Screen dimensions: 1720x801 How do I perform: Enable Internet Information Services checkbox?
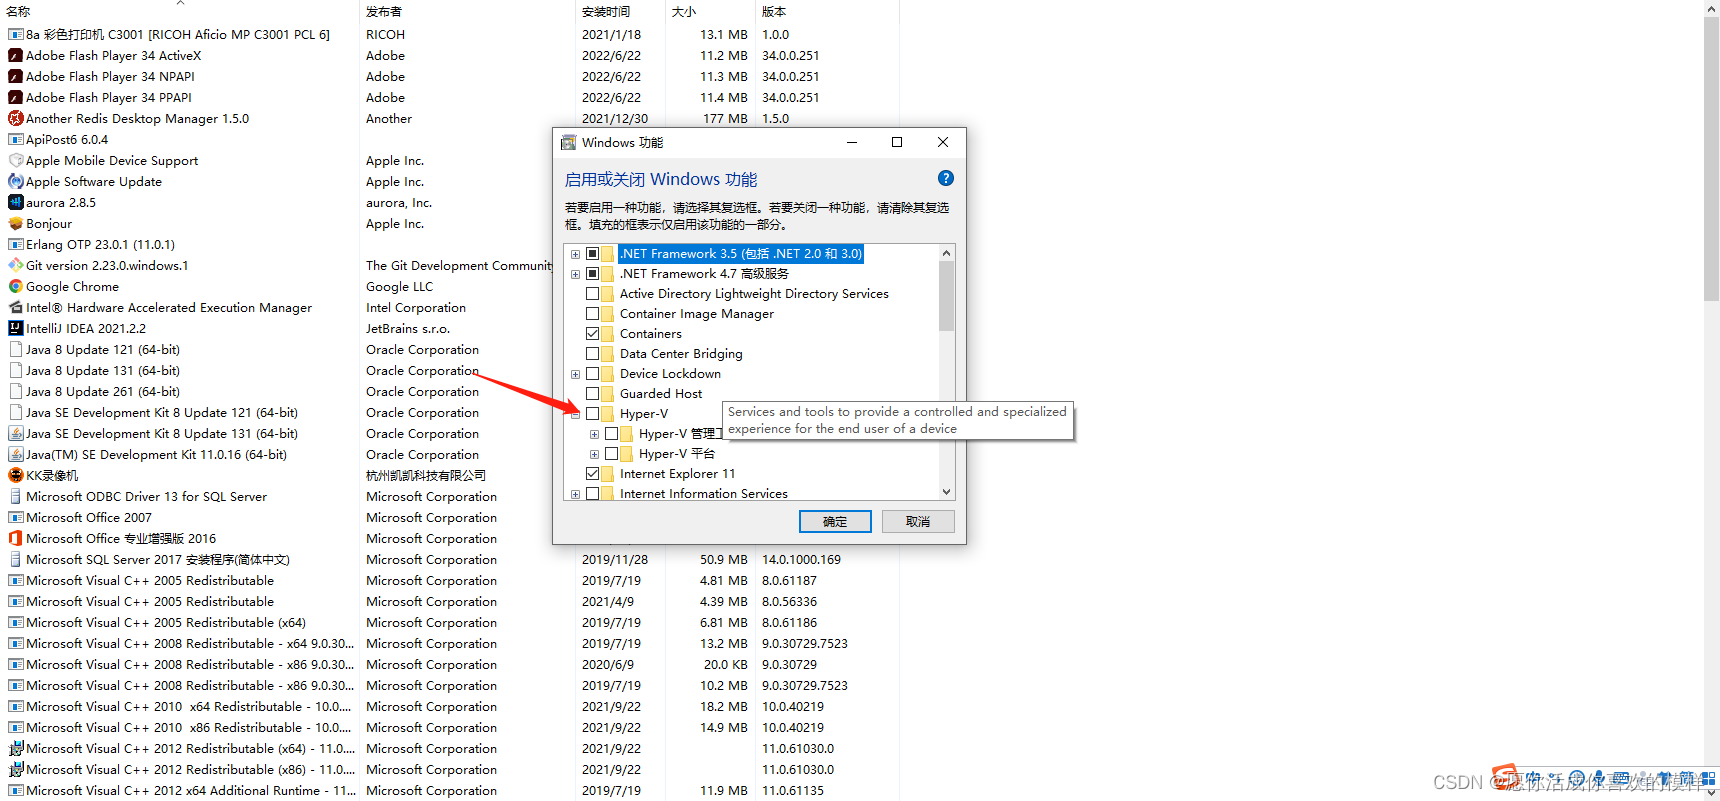tap(592, 493)
